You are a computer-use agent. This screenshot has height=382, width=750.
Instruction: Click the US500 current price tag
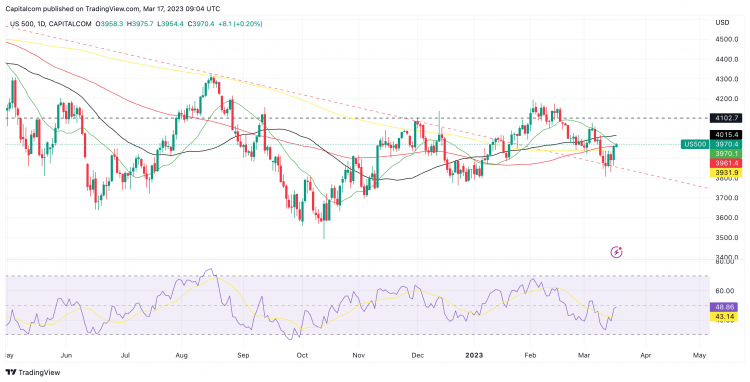pyautogui.click(x=696, y=144)
